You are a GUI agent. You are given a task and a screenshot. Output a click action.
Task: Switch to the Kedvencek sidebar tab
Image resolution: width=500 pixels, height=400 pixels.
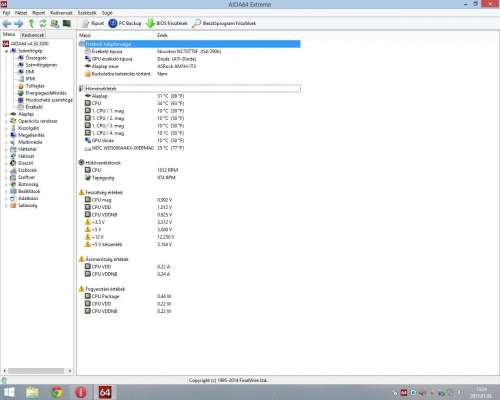tap(33, 35)
